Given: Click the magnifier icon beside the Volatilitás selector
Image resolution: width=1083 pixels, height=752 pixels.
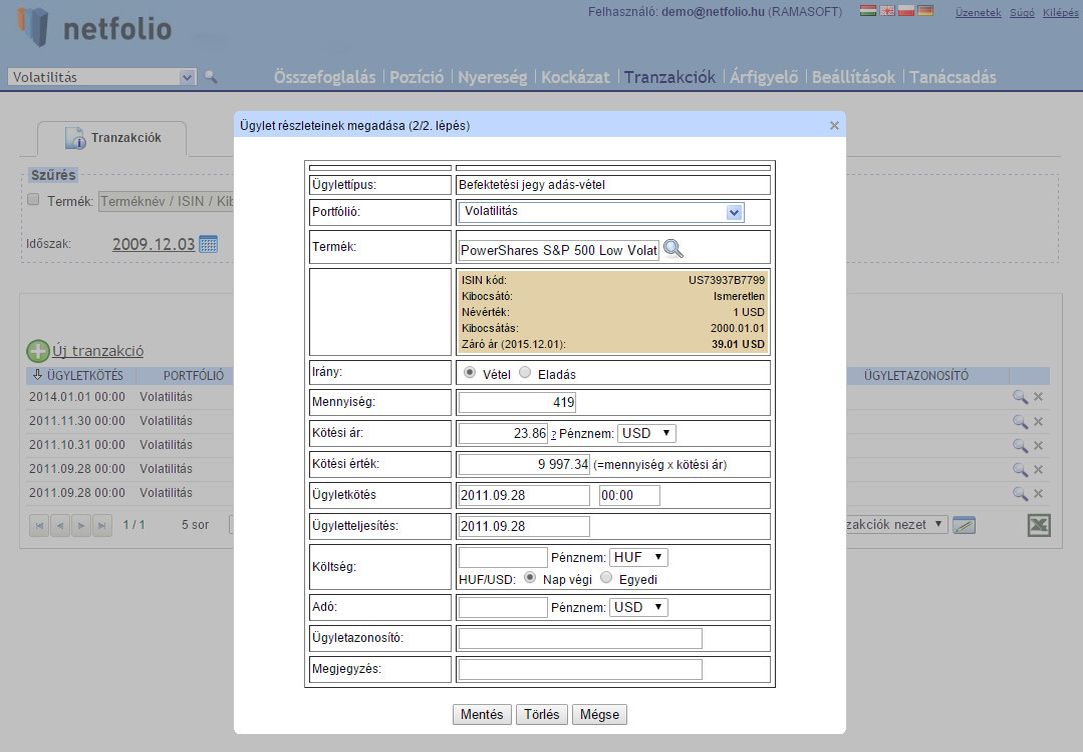Looking at the screenshot, I should (211, 77).
